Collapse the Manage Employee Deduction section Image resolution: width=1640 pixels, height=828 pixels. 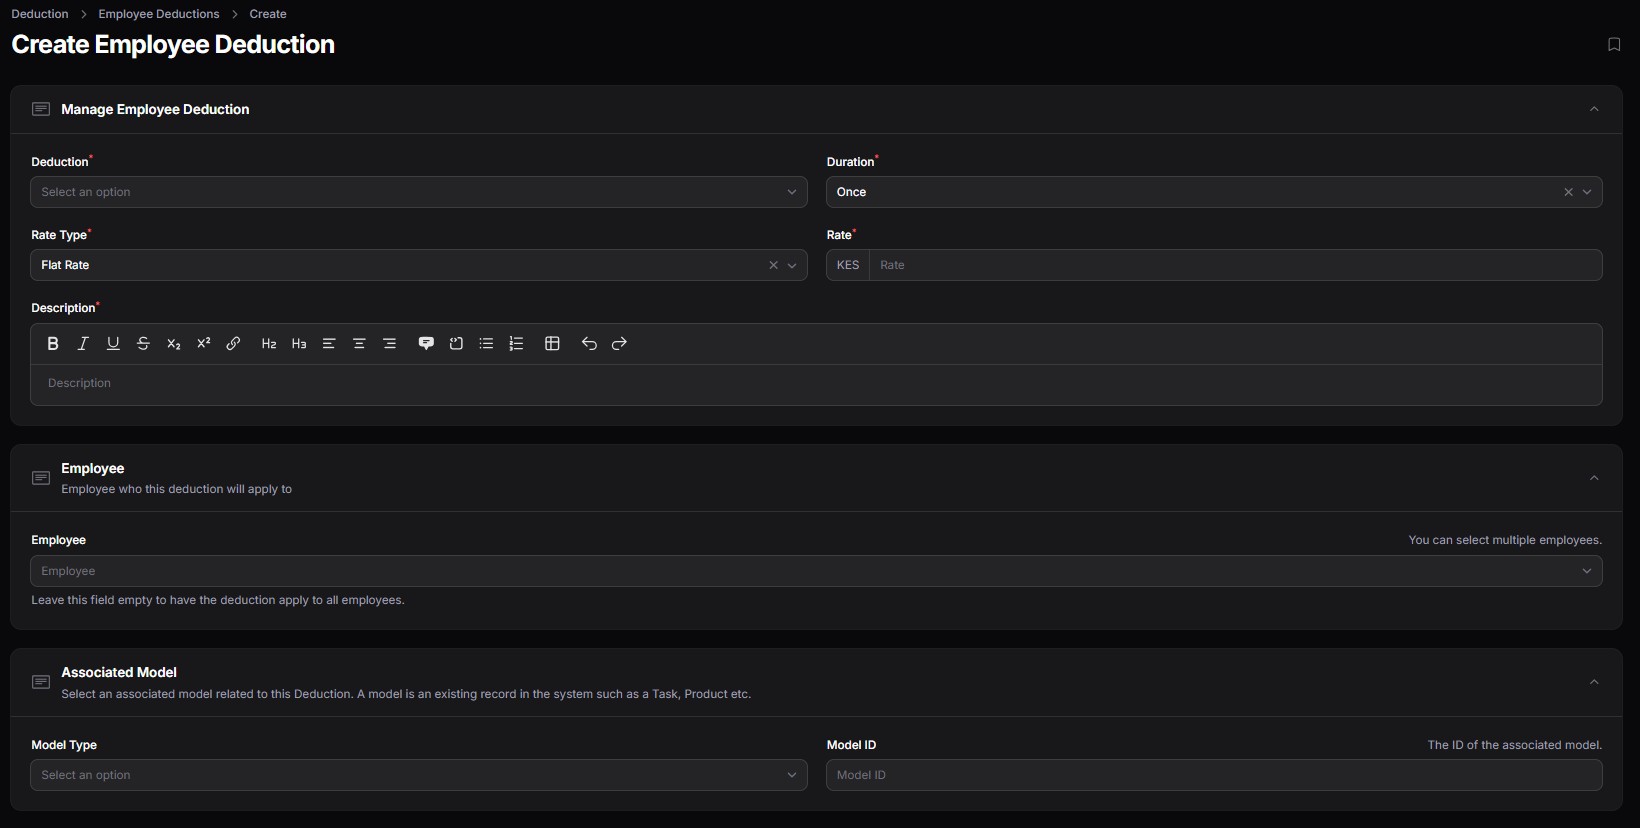tap(1594, 109)
